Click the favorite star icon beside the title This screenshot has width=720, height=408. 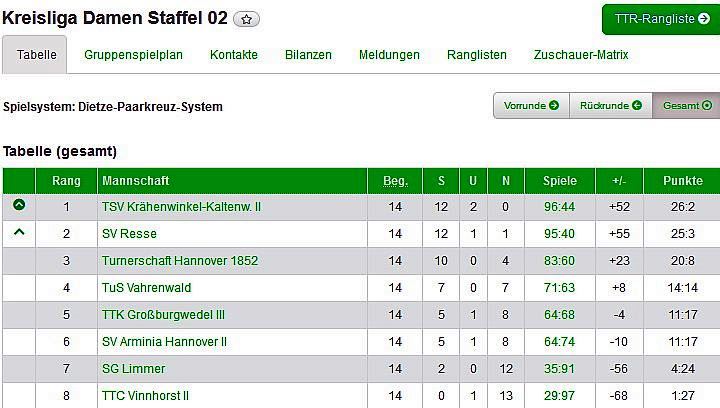246,19
